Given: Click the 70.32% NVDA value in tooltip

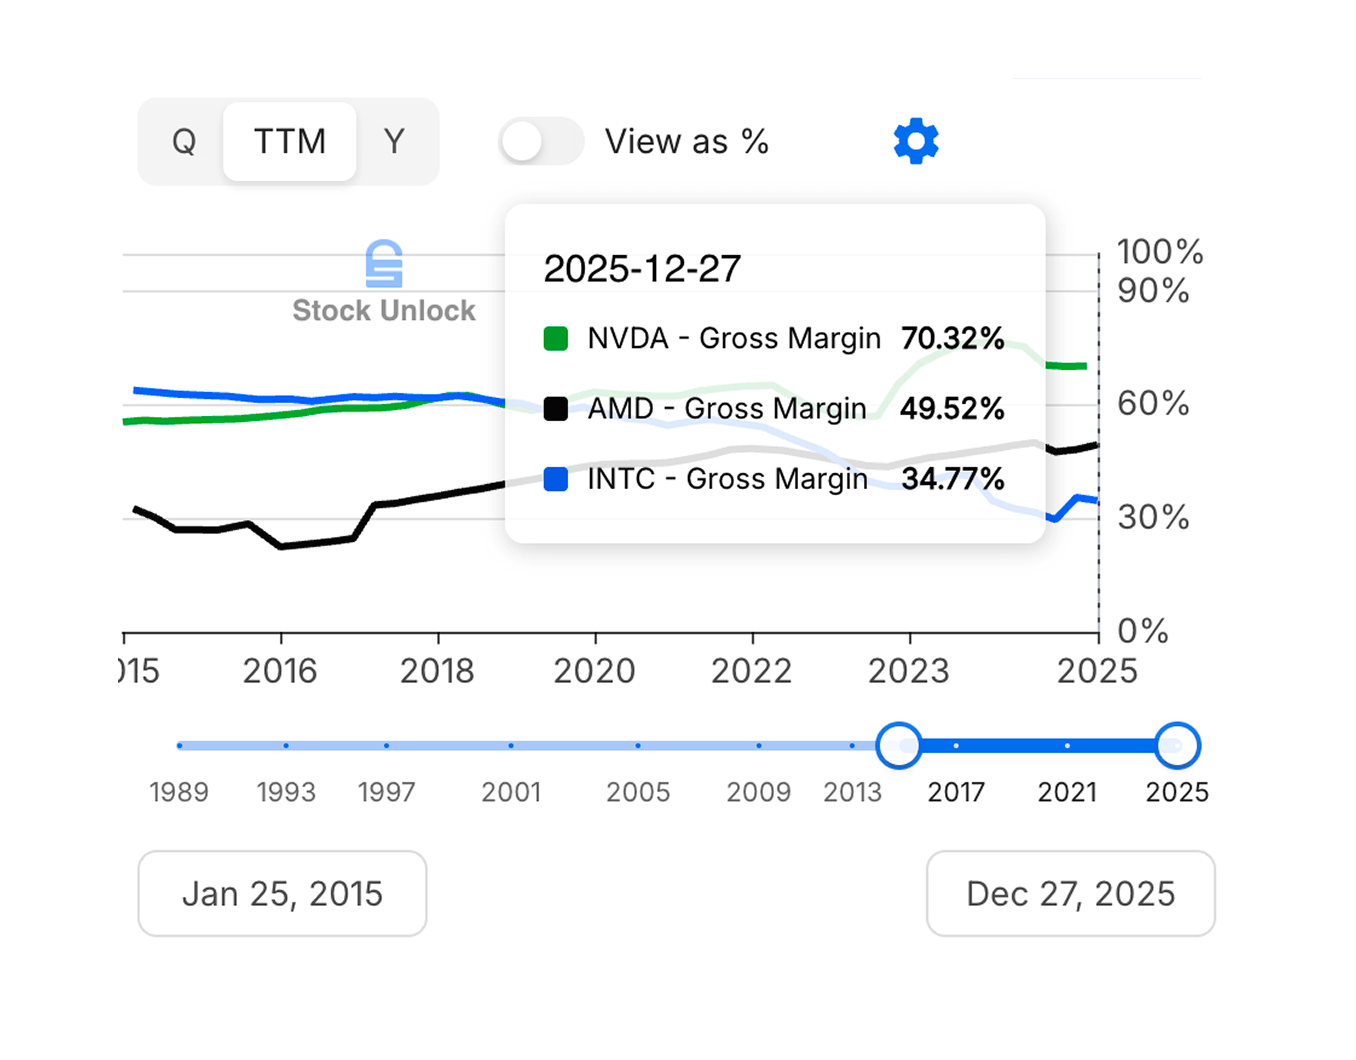Looking at the screenshot, I should [953, 338].
